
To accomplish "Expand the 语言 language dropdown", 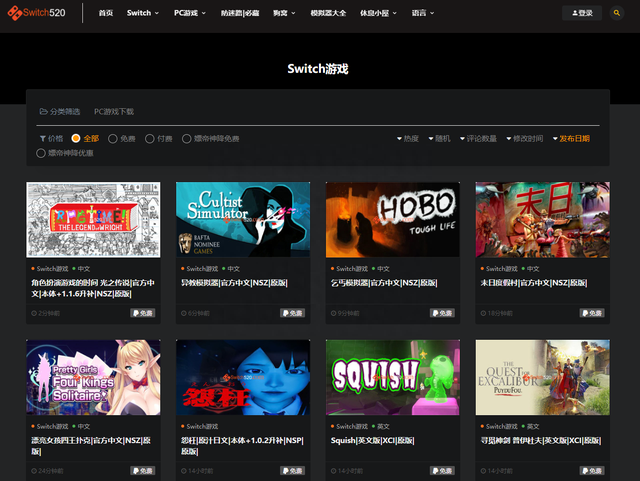I will tap(423, 13).
